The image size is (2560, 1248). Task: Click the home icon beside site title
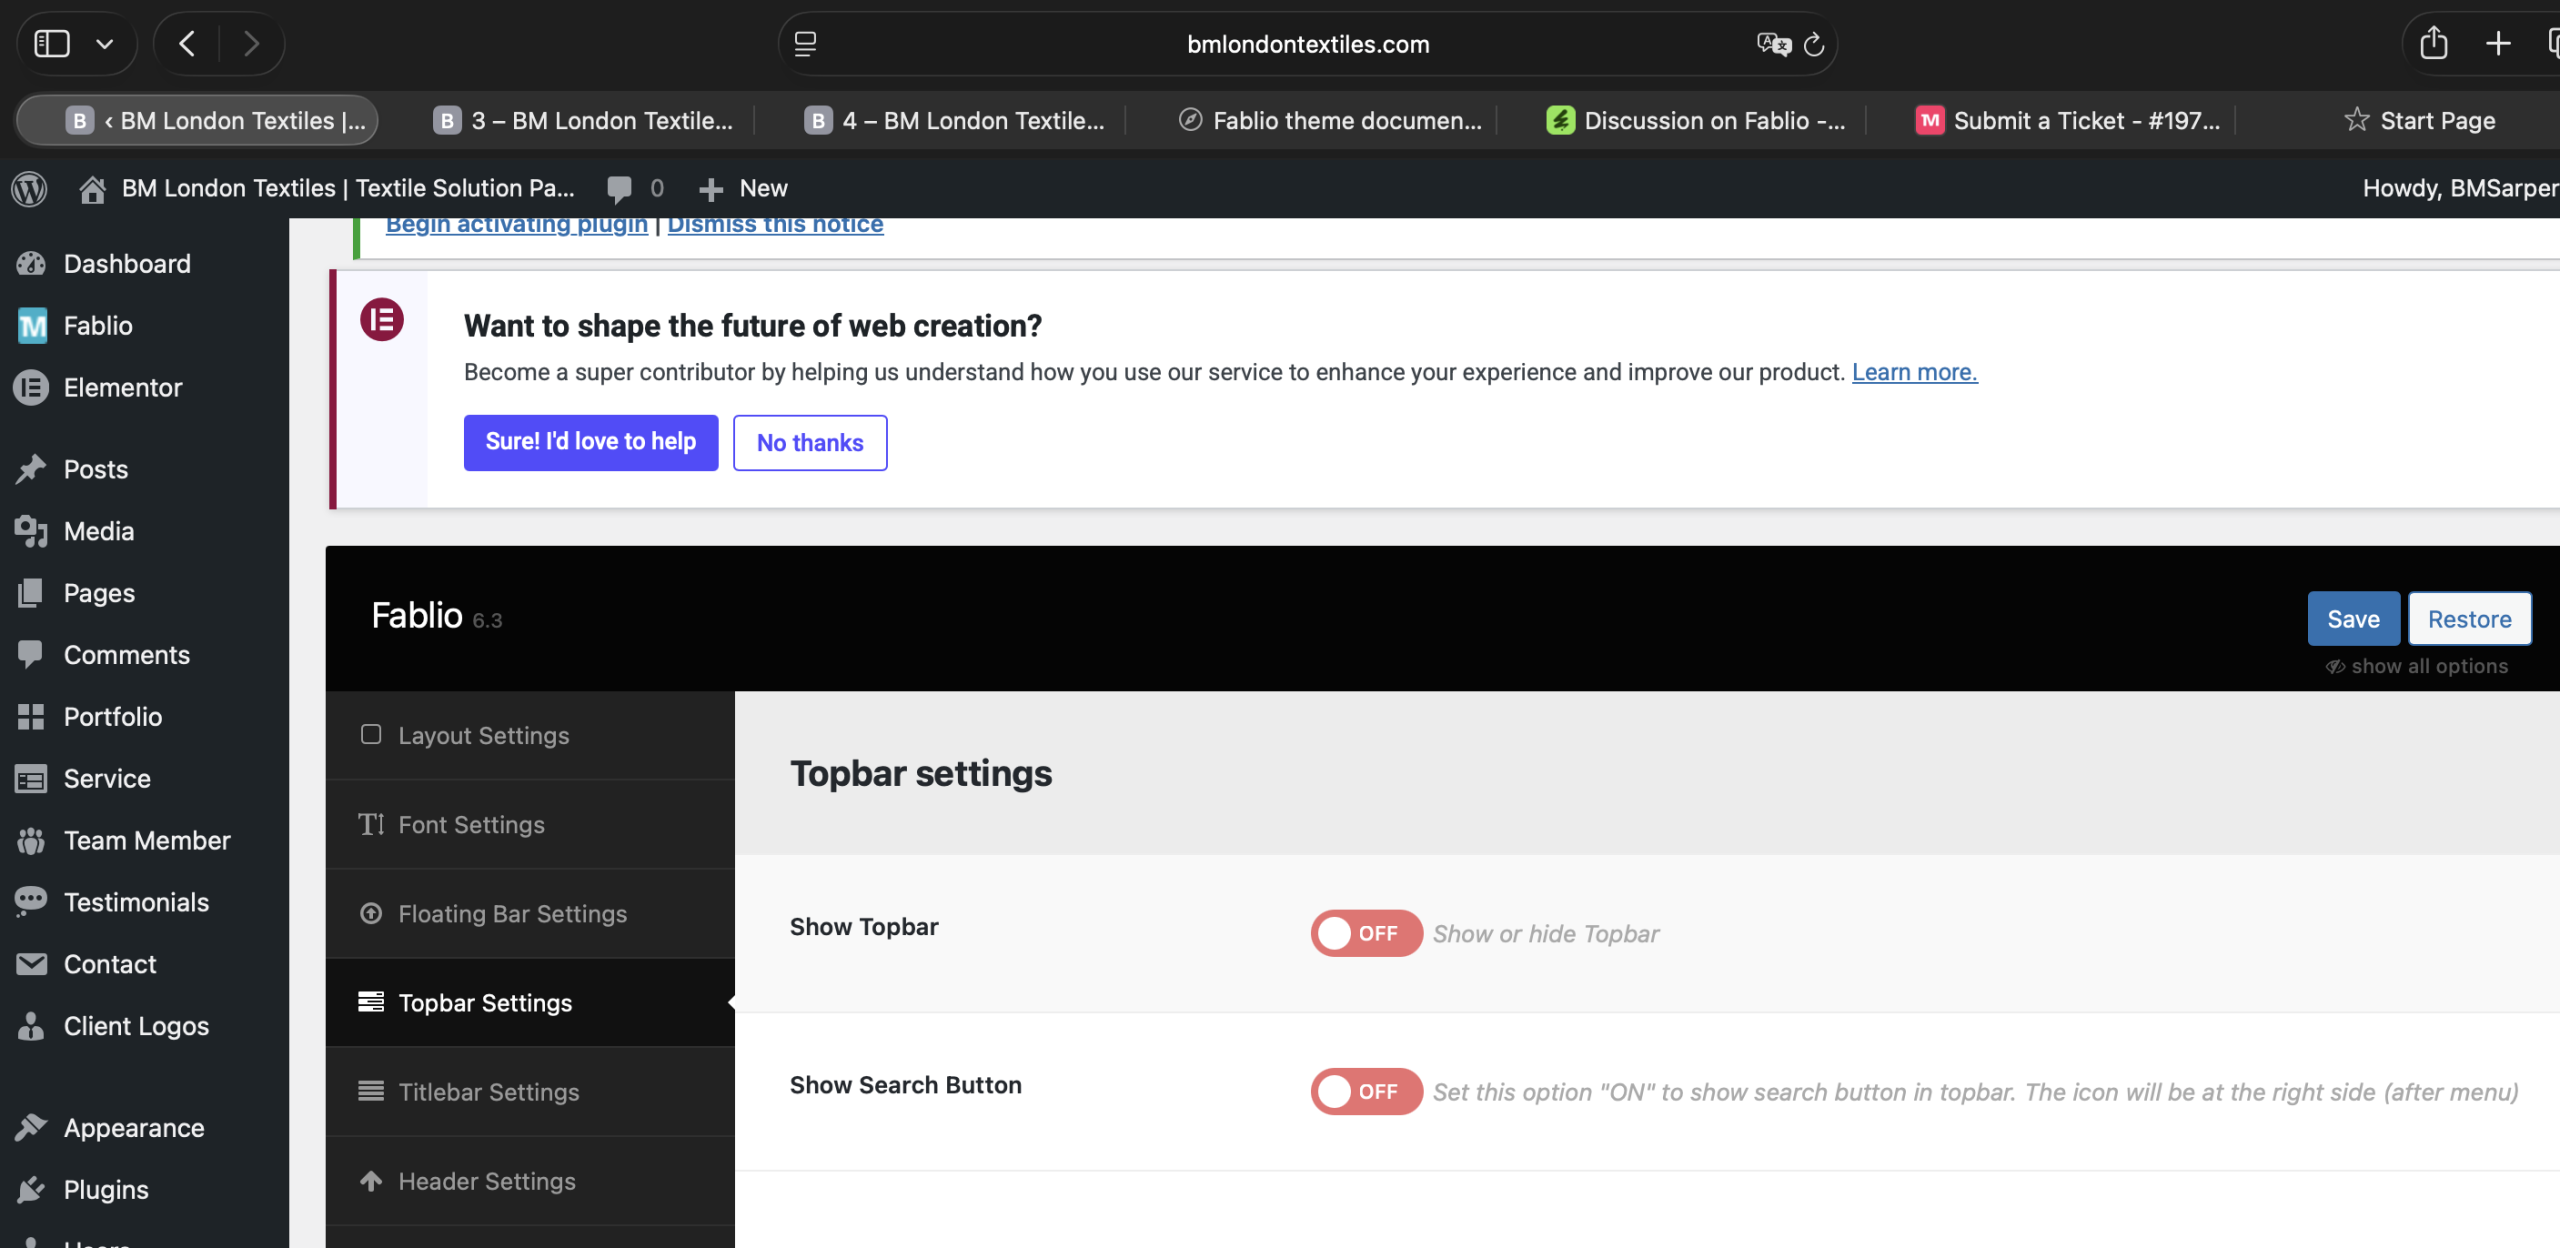[x=92, y=188]
